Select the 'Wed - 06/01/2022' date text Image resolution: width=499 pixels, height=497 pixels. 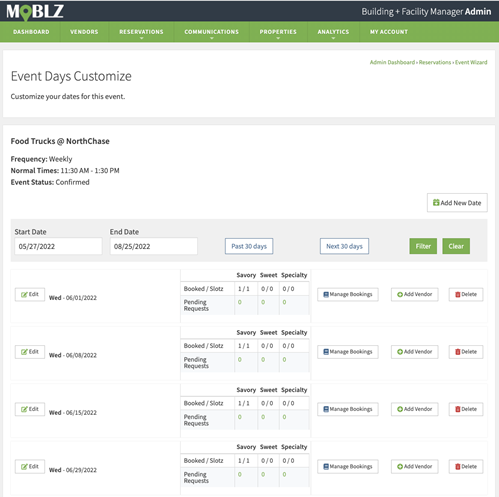click(73, 298)
